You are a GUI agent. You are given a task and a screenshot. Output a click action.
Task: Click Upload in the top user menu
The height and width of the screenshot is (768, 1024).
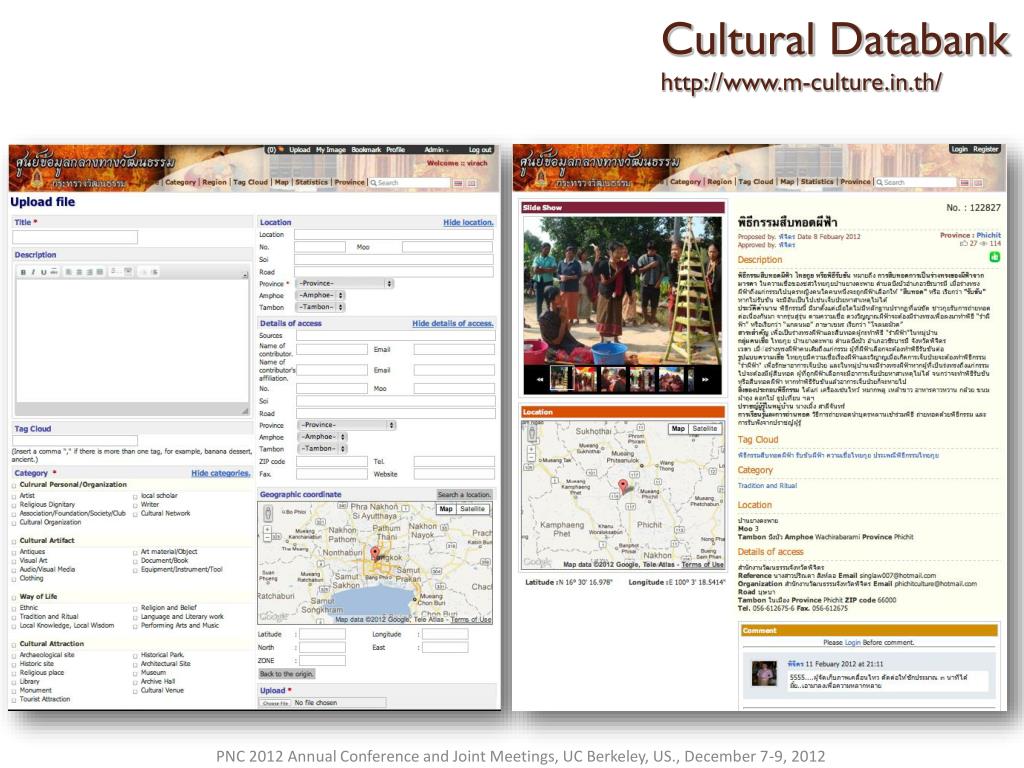click(300, 150)
